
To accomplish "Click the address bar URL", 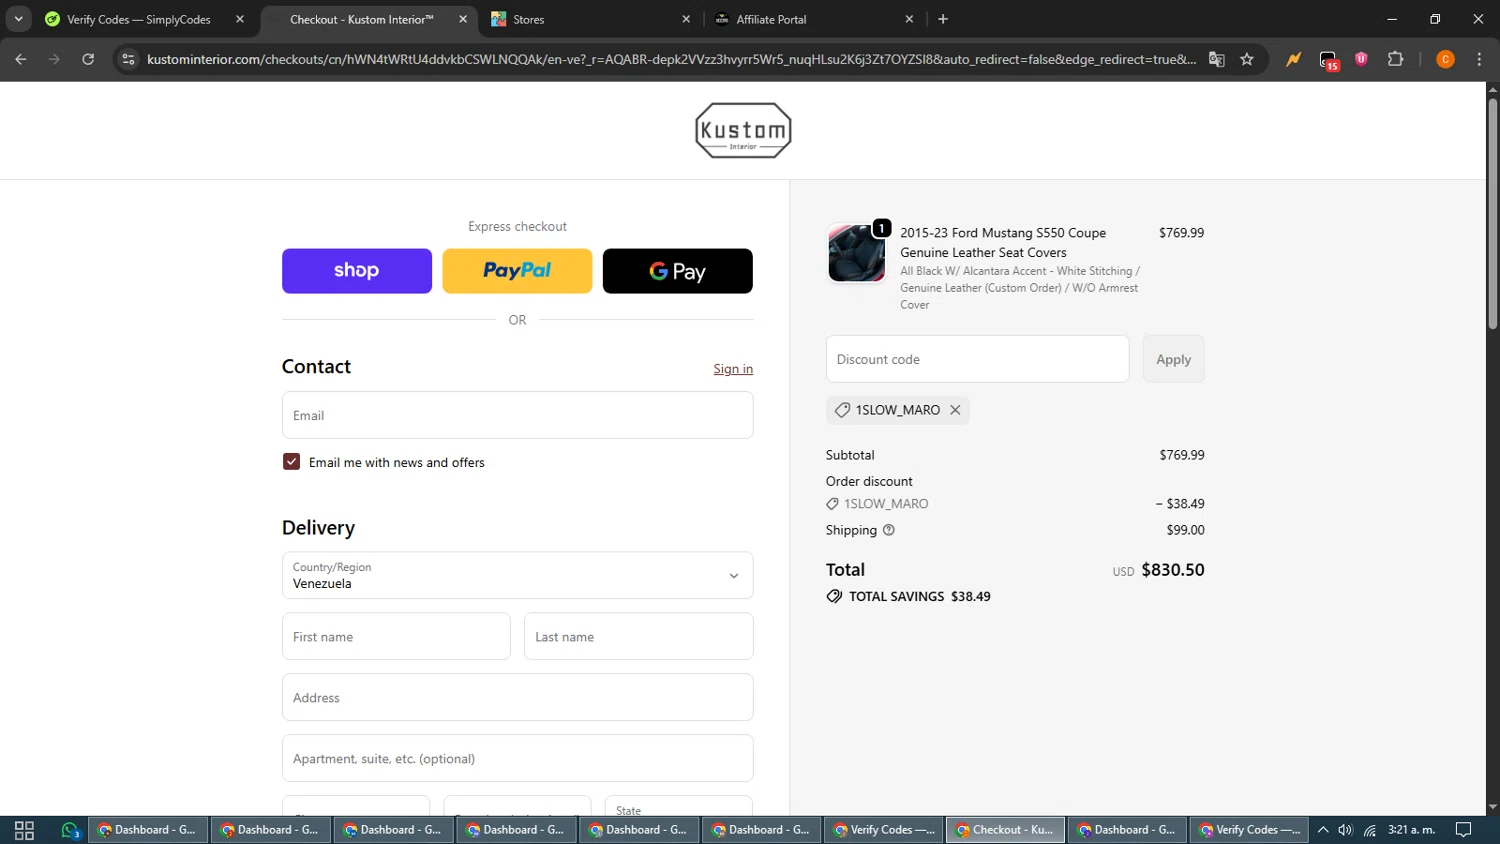I will 671,59.
